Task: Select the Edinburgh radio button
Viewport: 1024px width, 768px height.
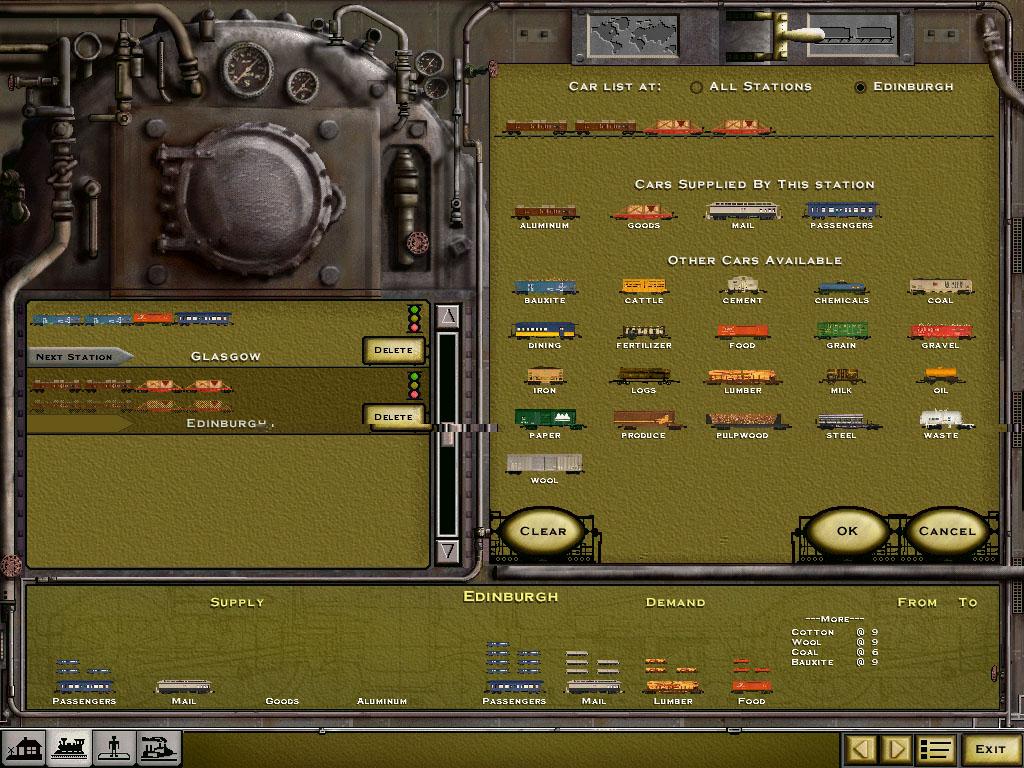Action: click(x=860, y=87)
